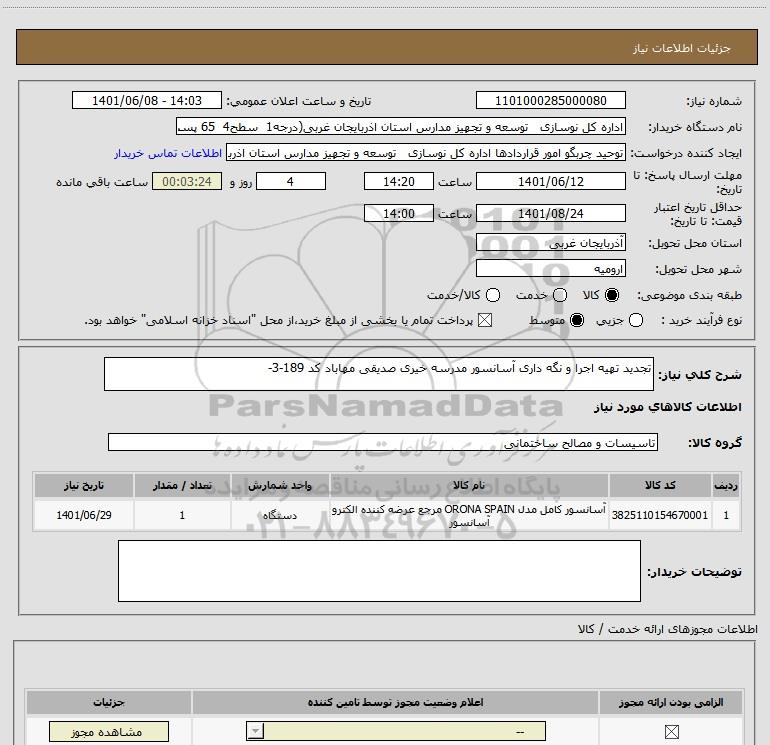
Task: Click the price validity time 14:00
Action: [399, 214]
